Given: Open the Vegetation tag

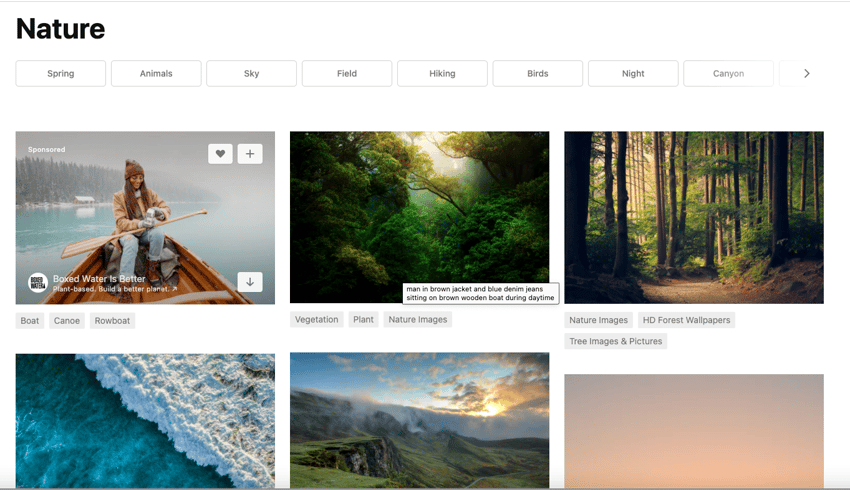Looking at the screenshot, I should pos(317,319).
